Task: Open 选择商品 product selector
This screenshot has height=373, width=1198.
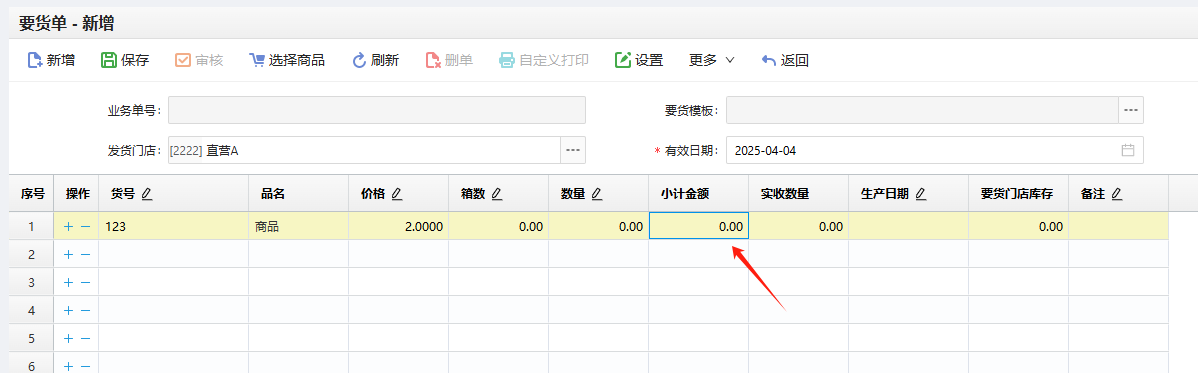Action: click(x=287, y=60)
